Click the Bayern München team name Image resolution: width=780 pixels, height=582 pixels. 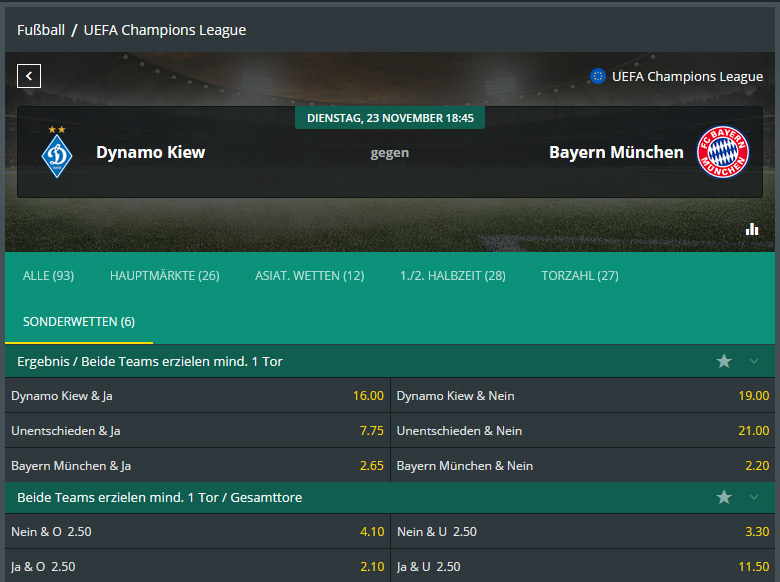(616, 152)
